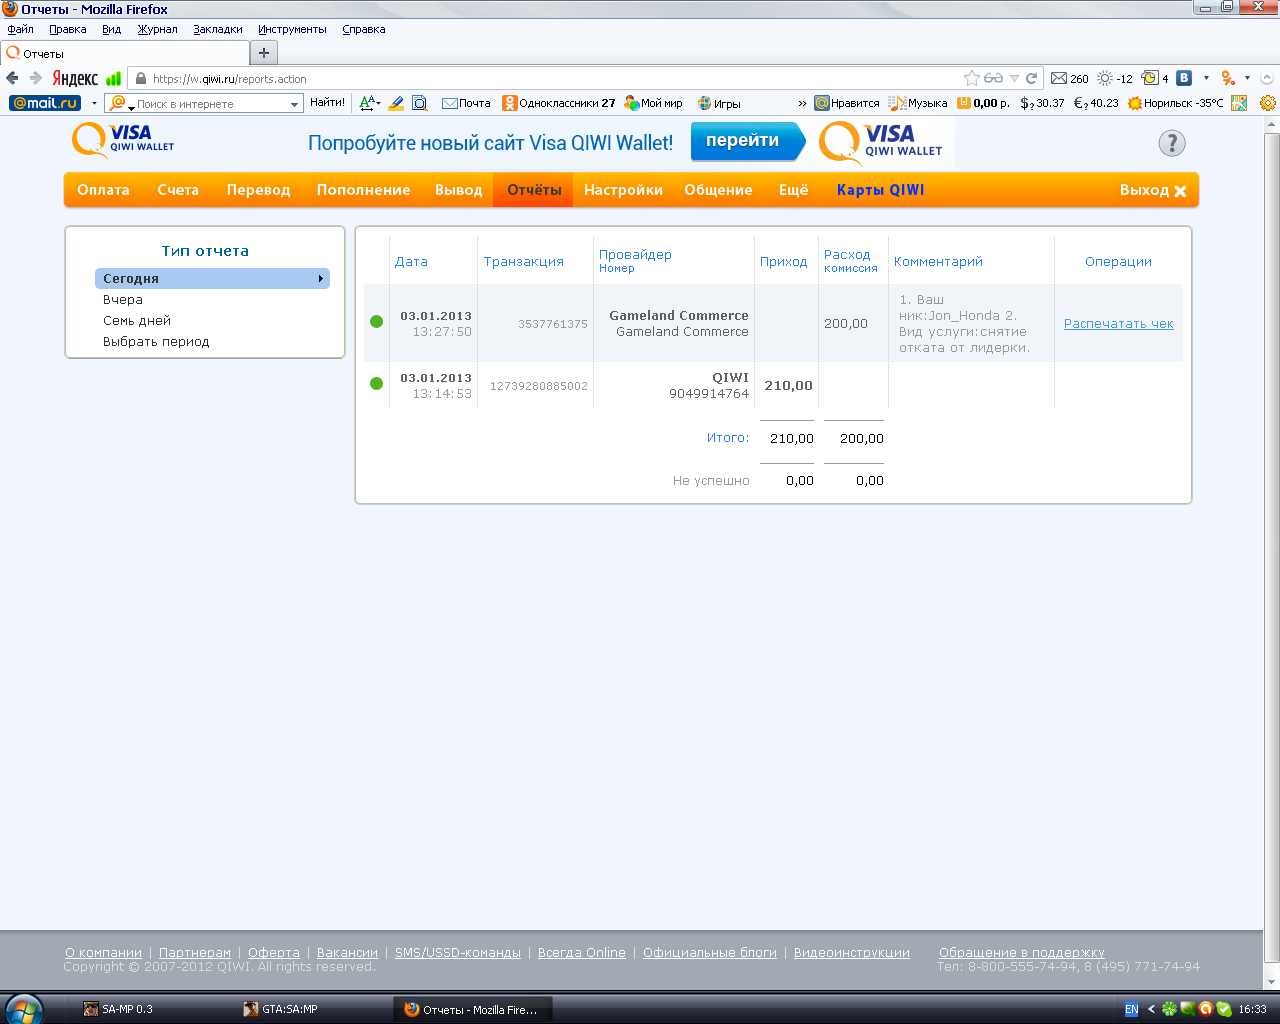
Task: Go back with the browser back arrow
Action: pyautogui.click(x=13, y=78)
